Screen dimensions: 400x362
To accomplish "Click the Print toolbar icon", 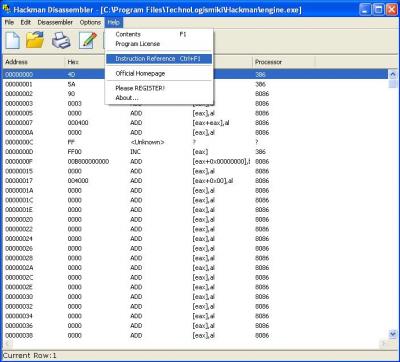I will click(61, 40).
